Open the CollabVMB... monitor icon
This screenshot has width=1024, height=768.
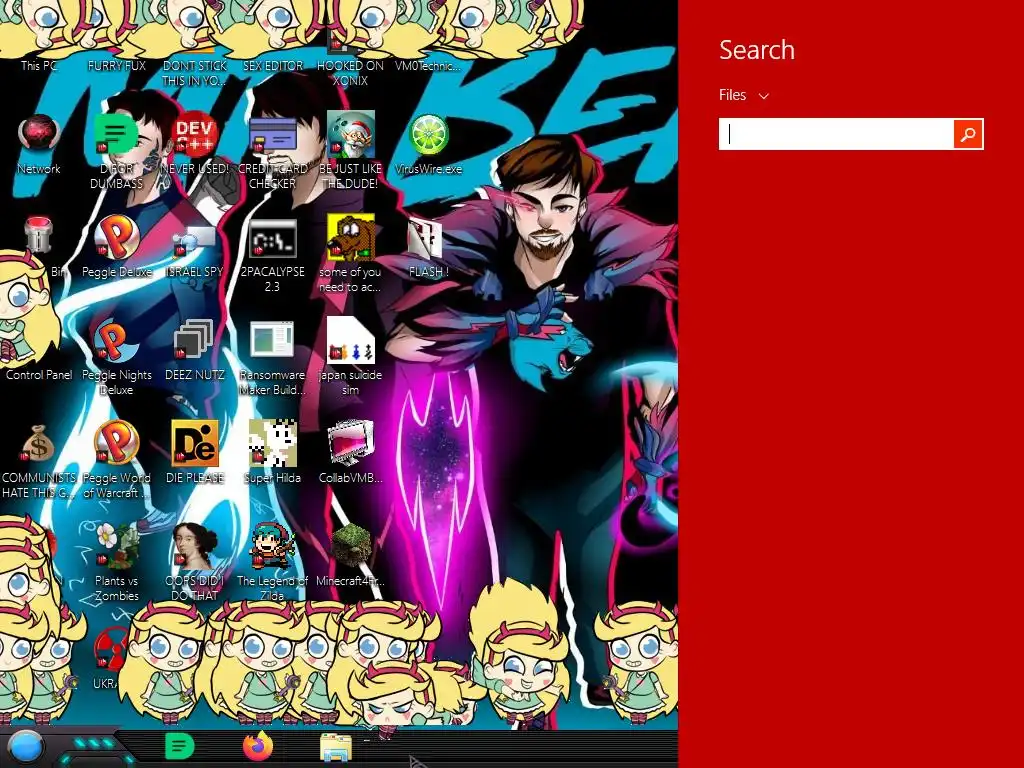tap(351, 443)
